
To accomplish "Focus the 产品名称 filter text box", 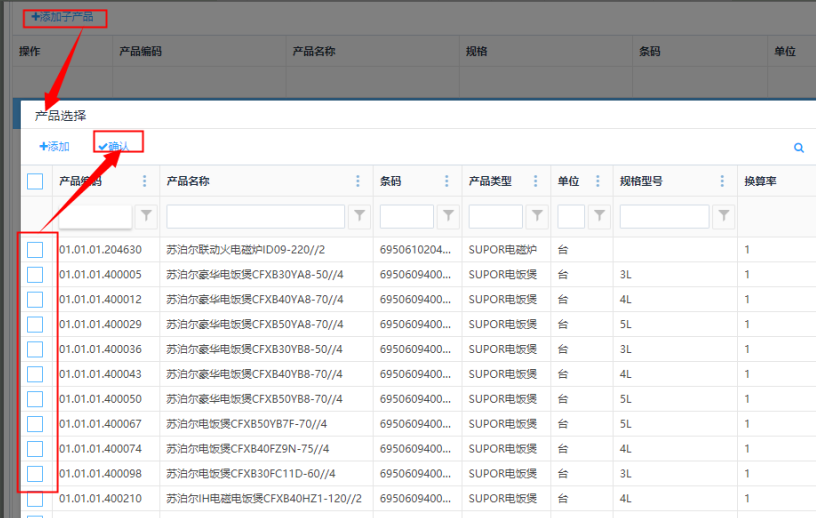I will [255, 216].
